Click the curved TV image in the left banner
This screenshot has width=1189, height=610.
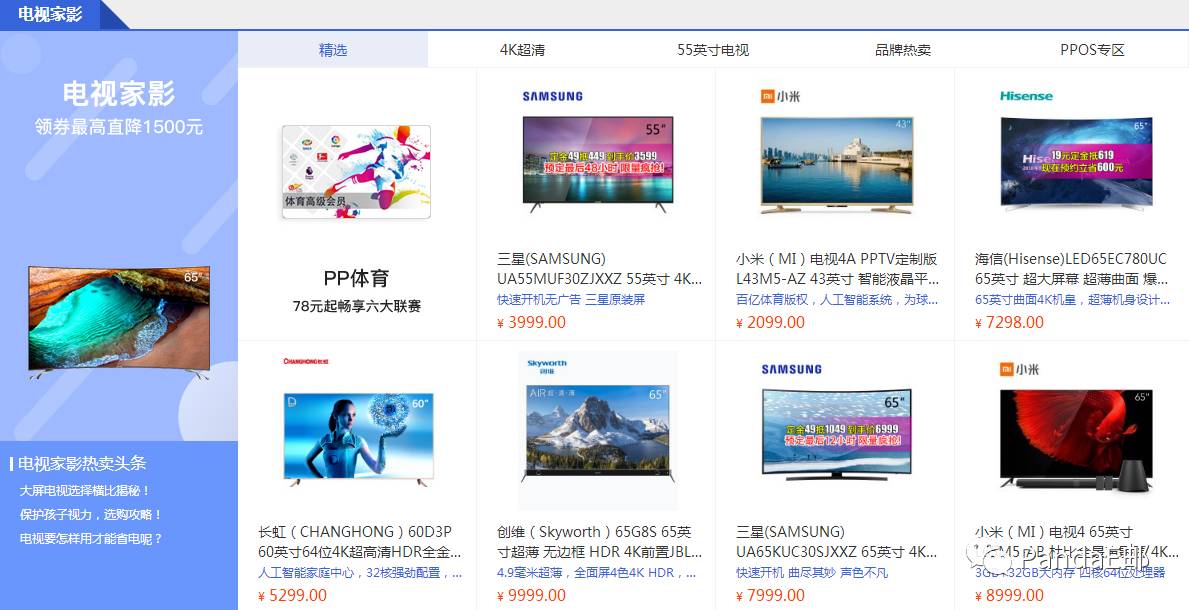pyautogui.click(x=119, y=322)
